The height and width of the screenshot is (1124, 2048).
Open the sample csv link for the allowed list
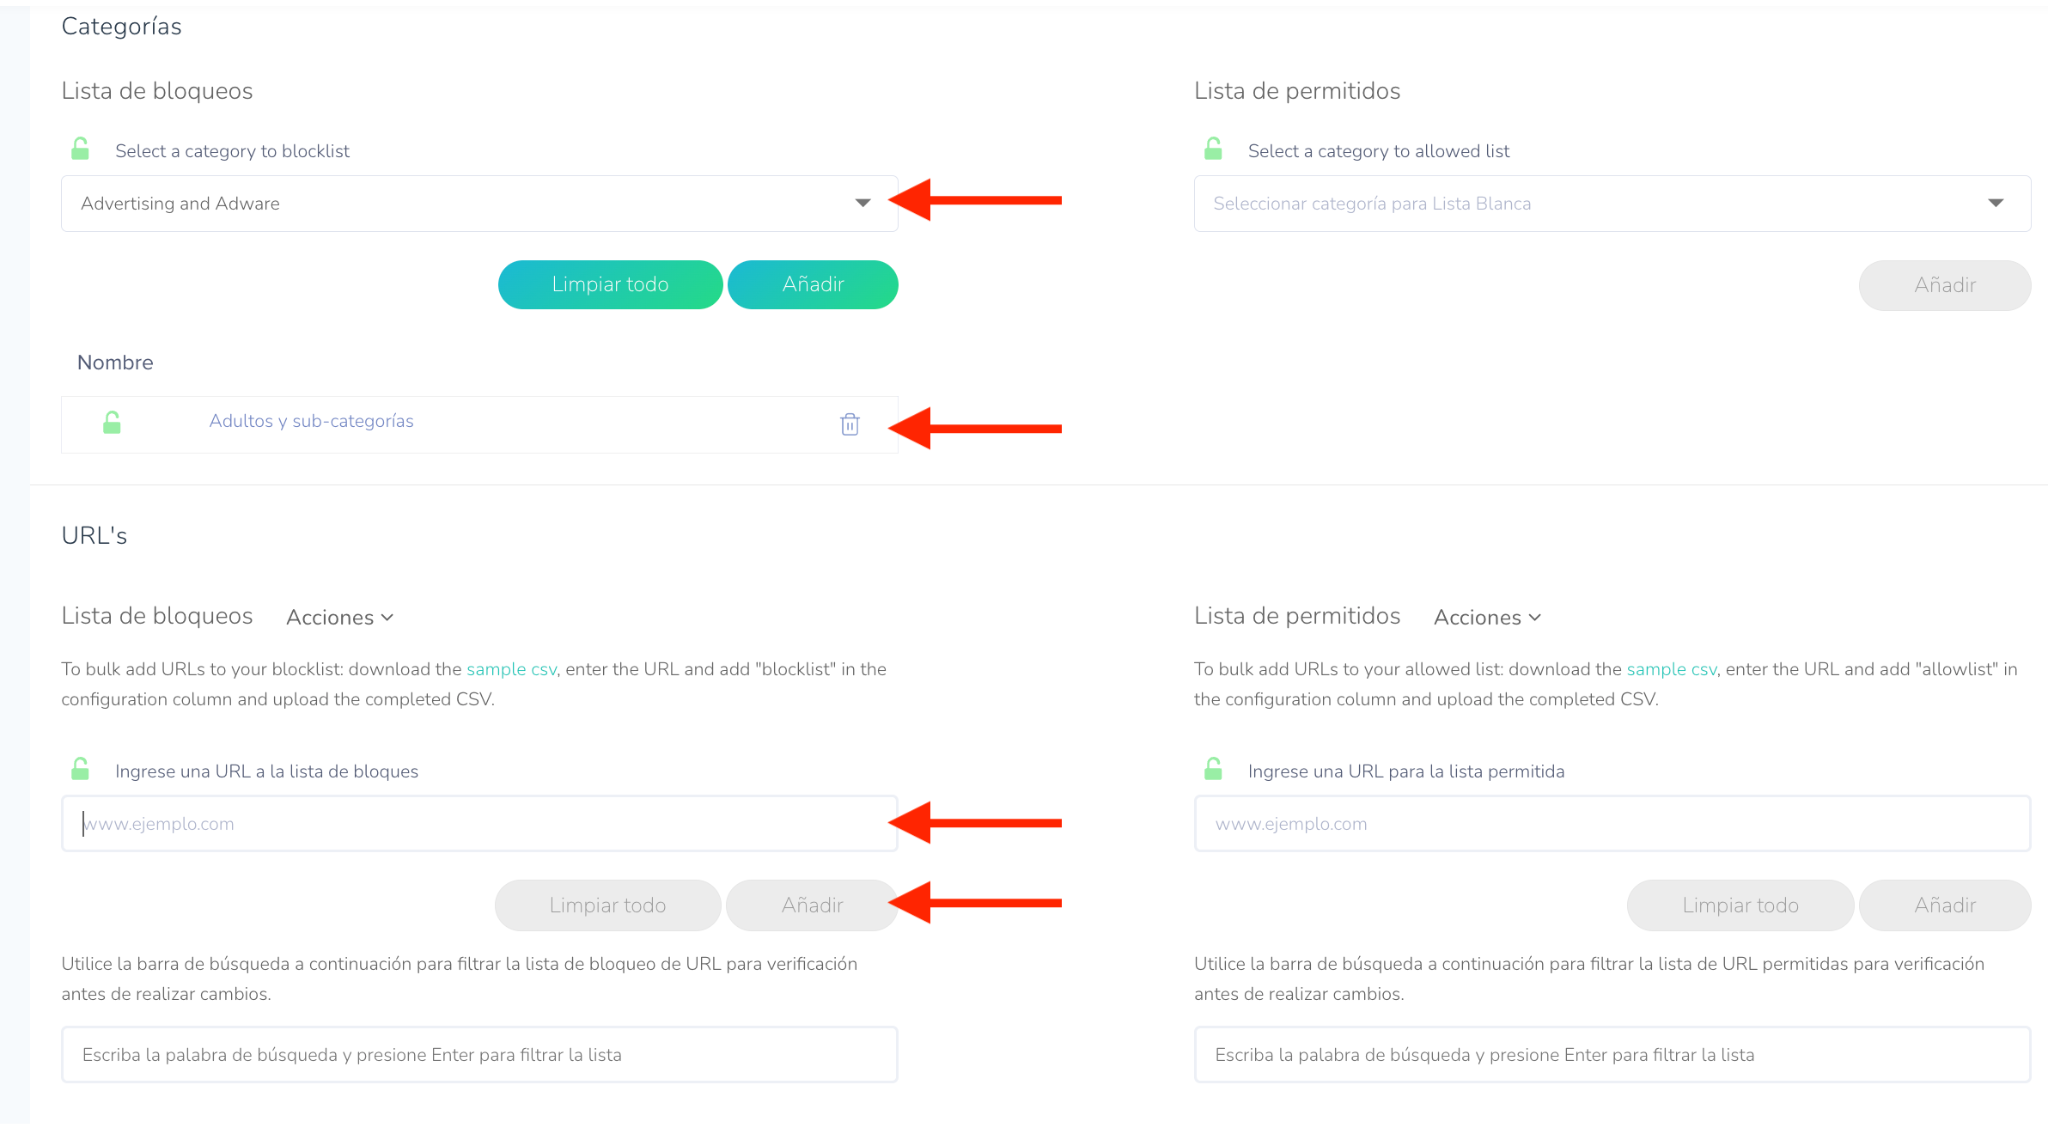pyautogui.click(x=1671, y=669)
